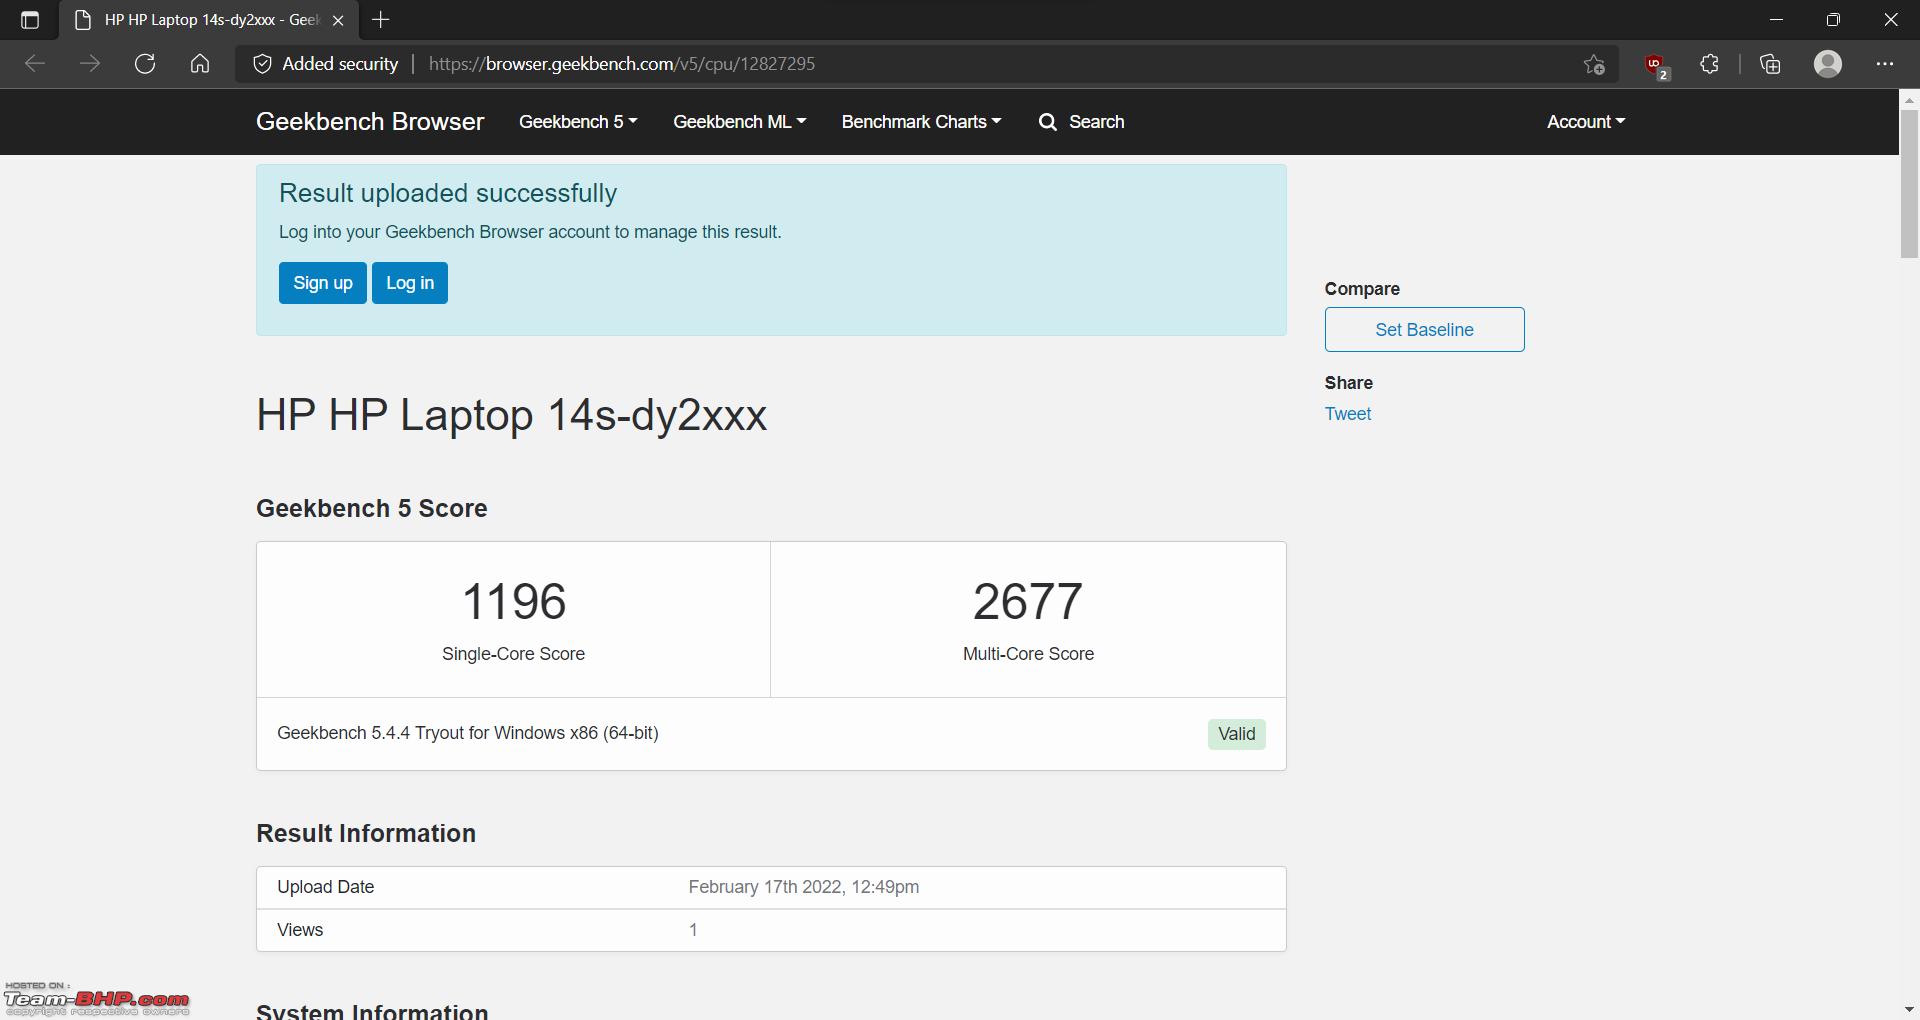Click the upload date February 17th 2022
Screen dimensions: 1920x1020
804,887
